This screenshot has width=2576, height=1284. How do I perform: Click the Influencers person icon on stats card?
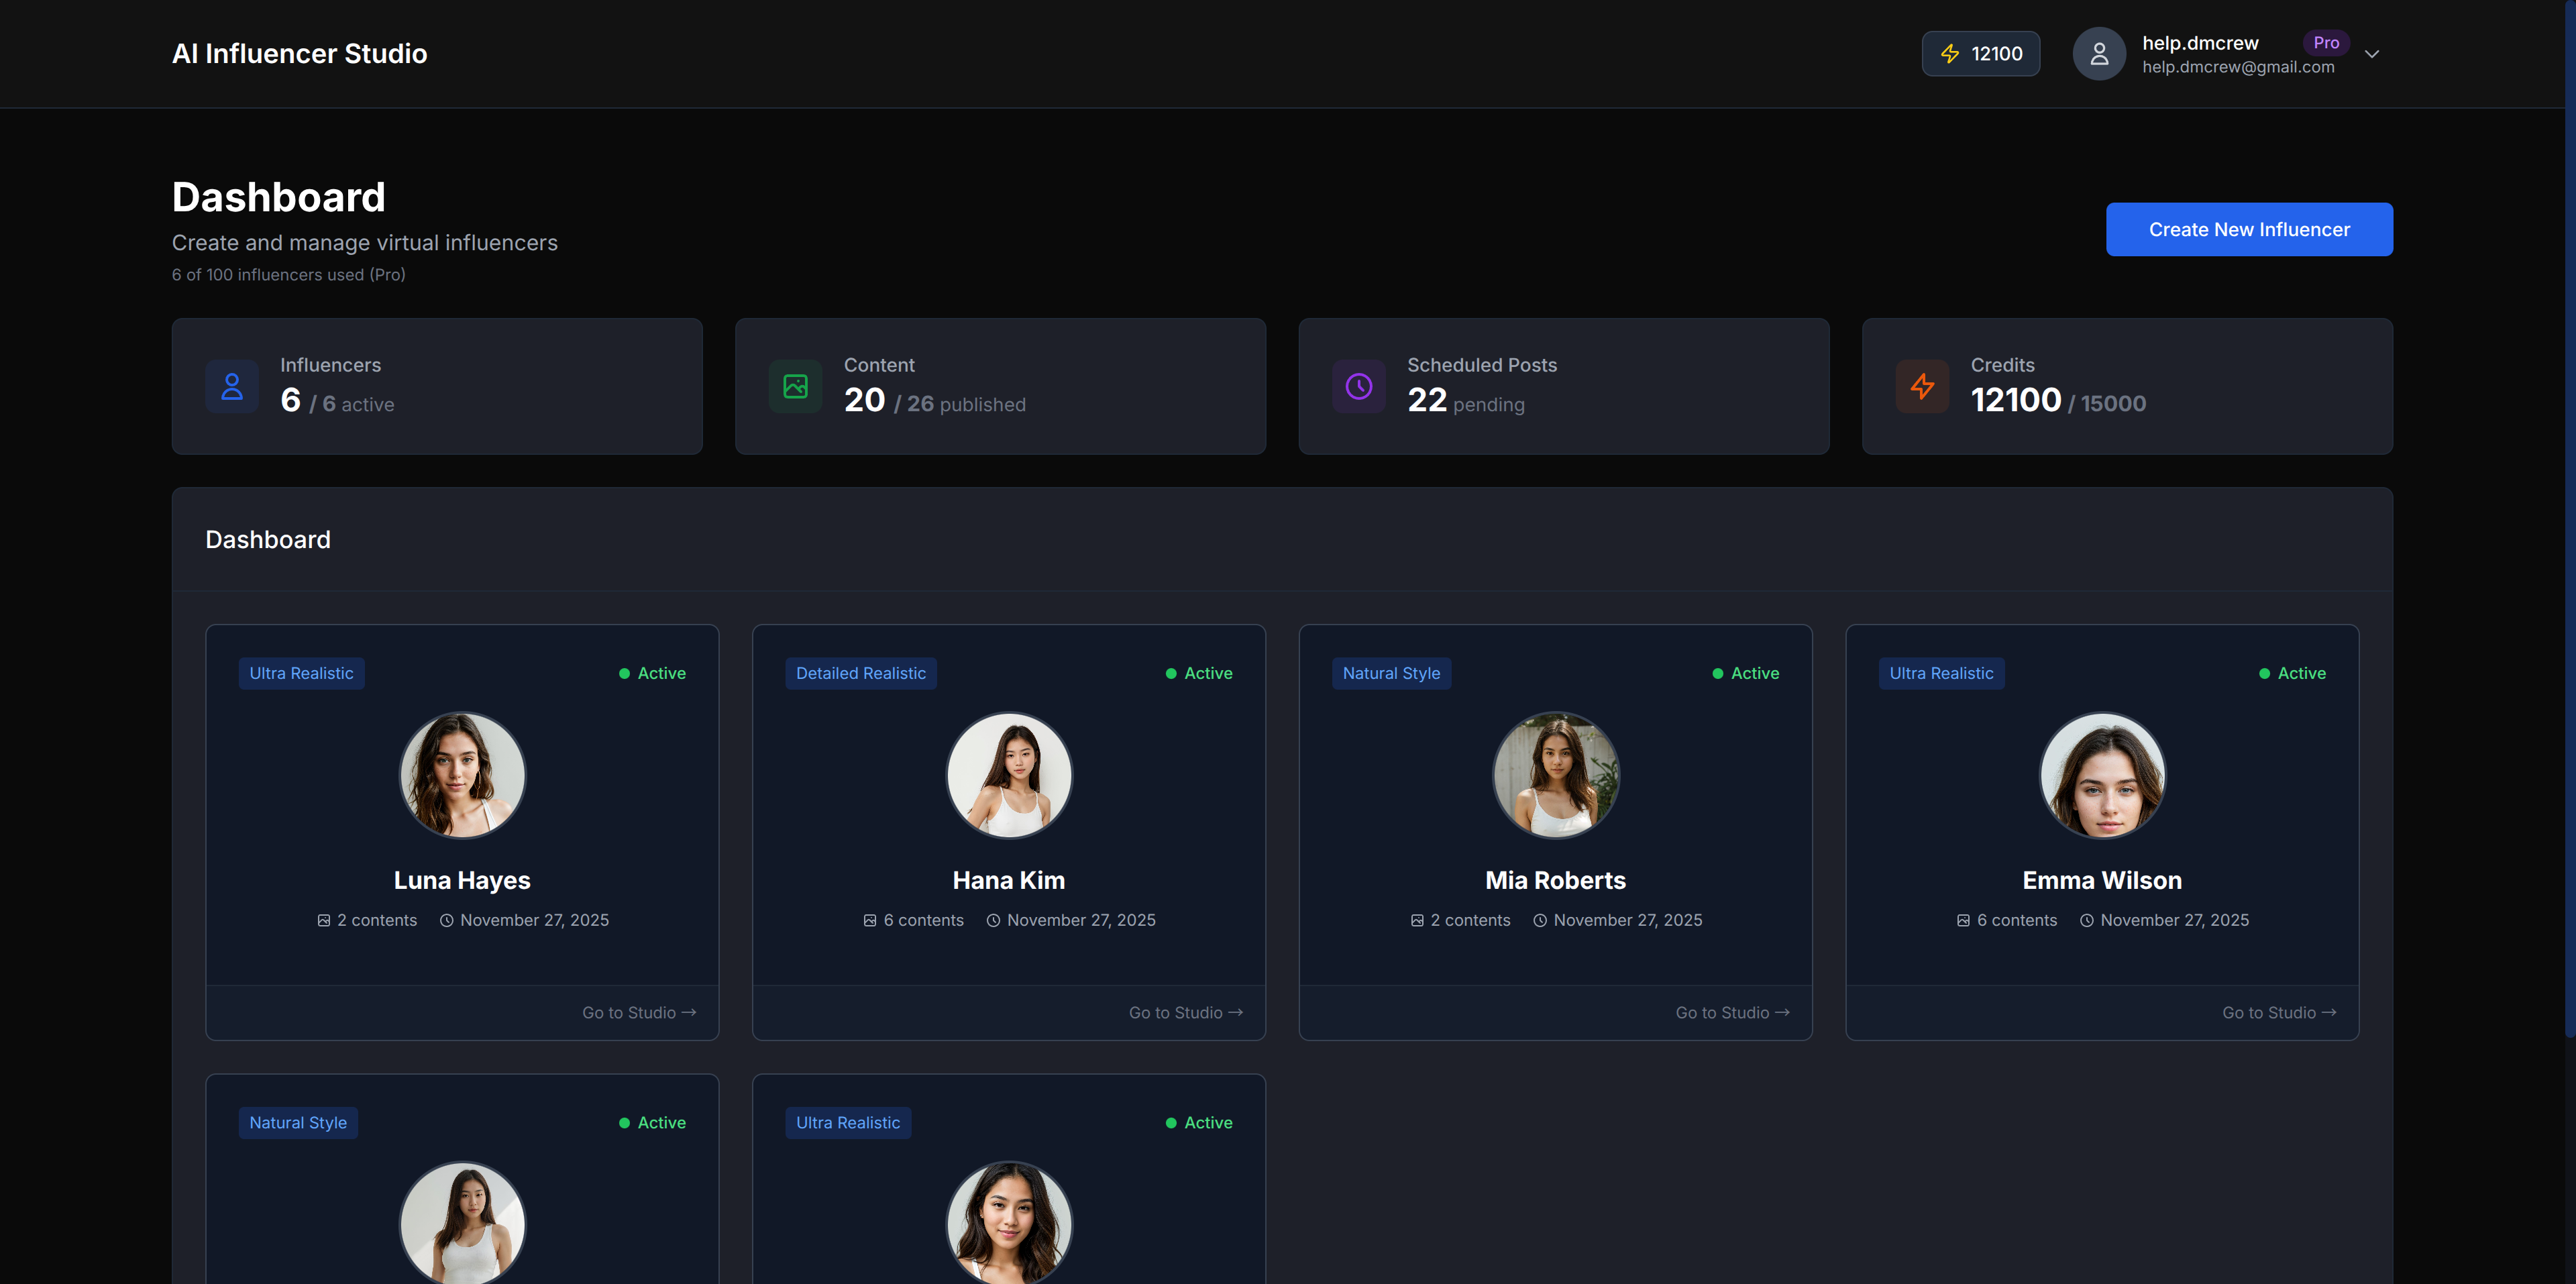pos(232,386)
